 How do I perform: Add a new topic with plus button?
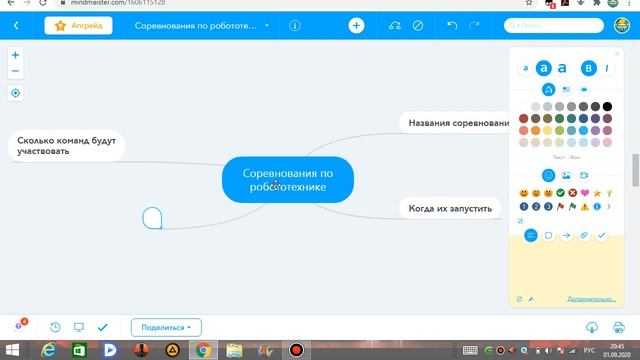(x=356, y=25)
